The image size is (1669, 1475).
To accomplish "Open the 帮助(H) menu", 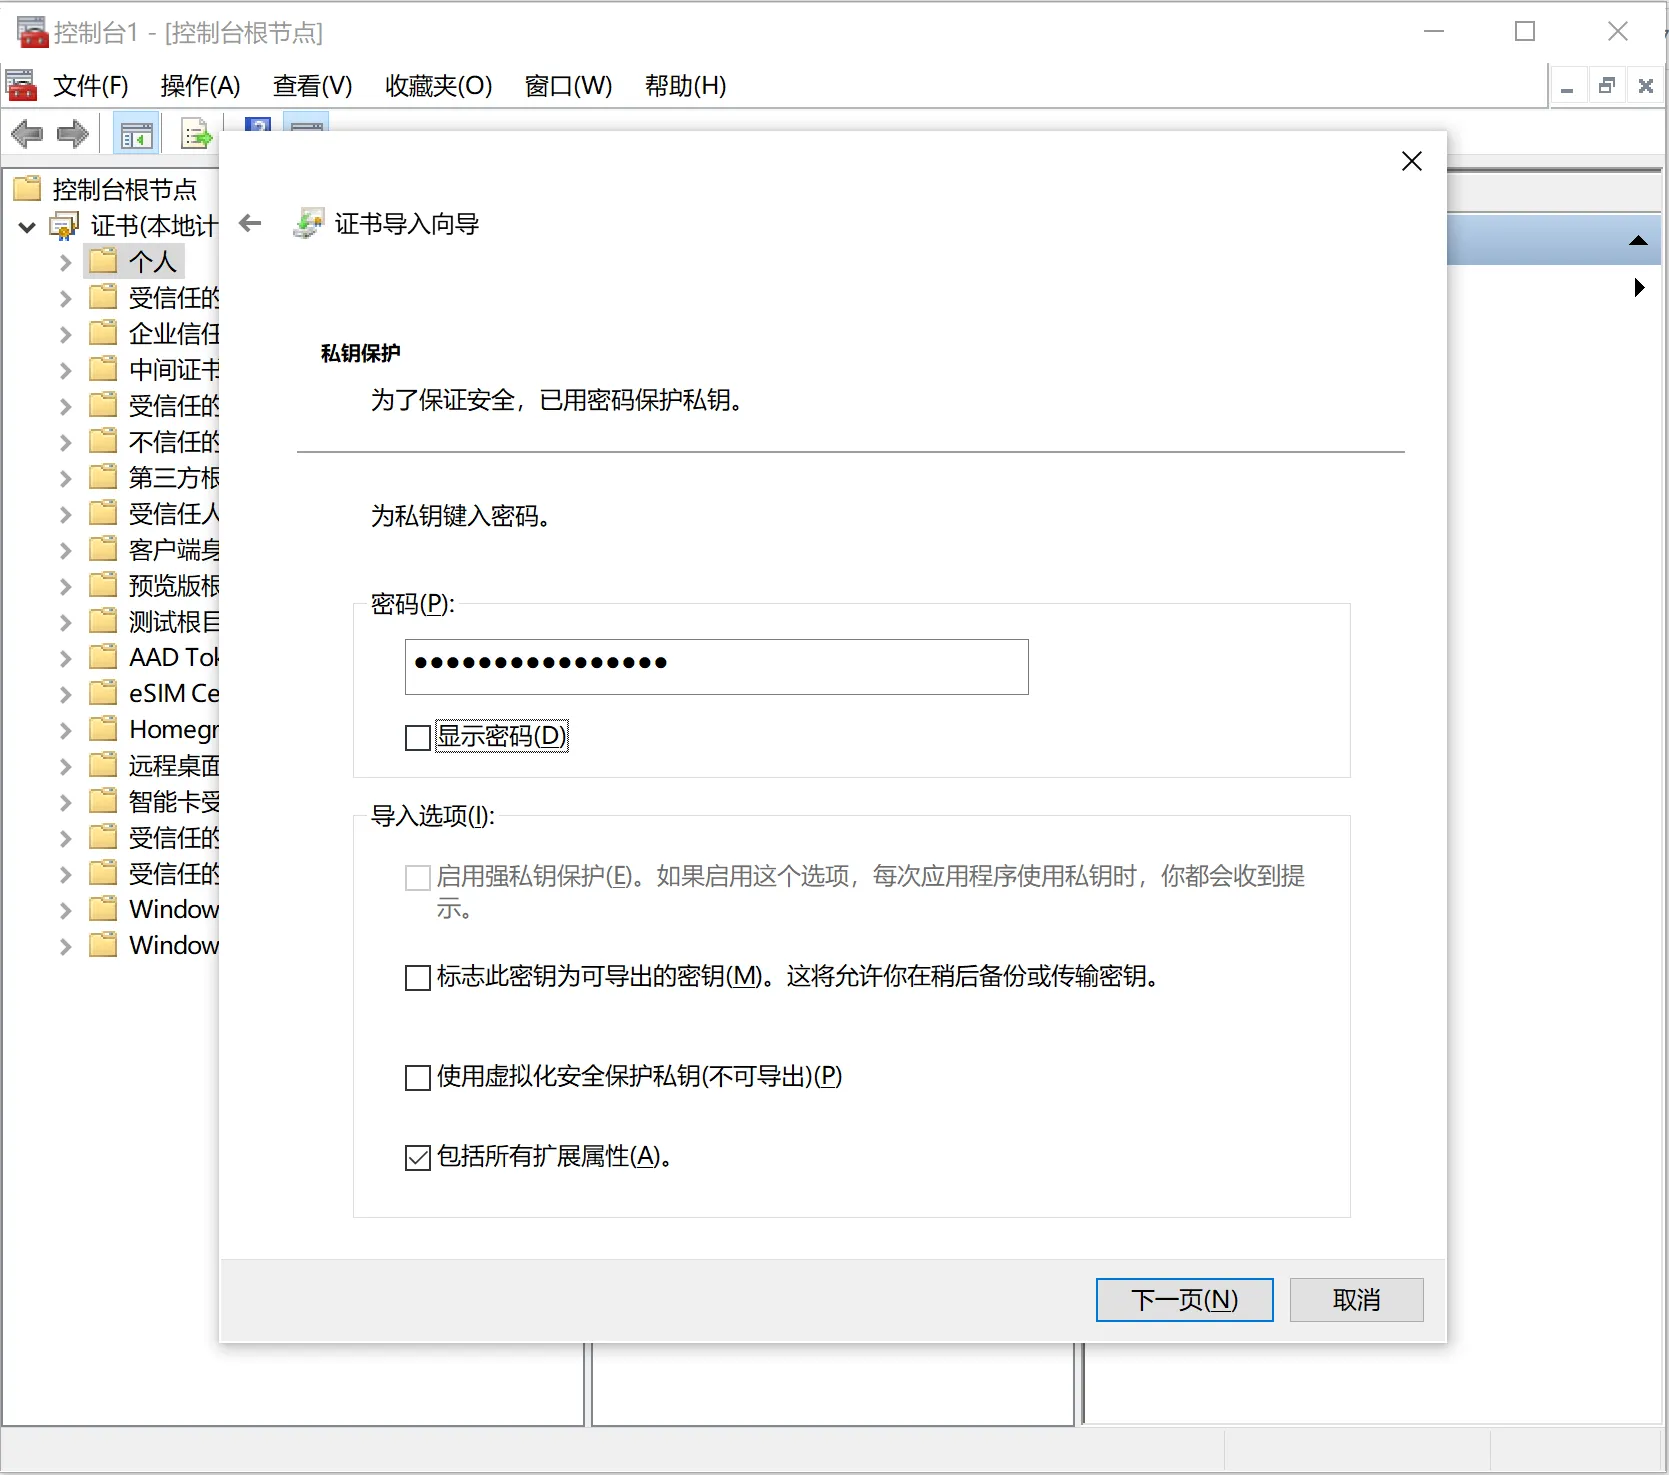I will point(686,86).
